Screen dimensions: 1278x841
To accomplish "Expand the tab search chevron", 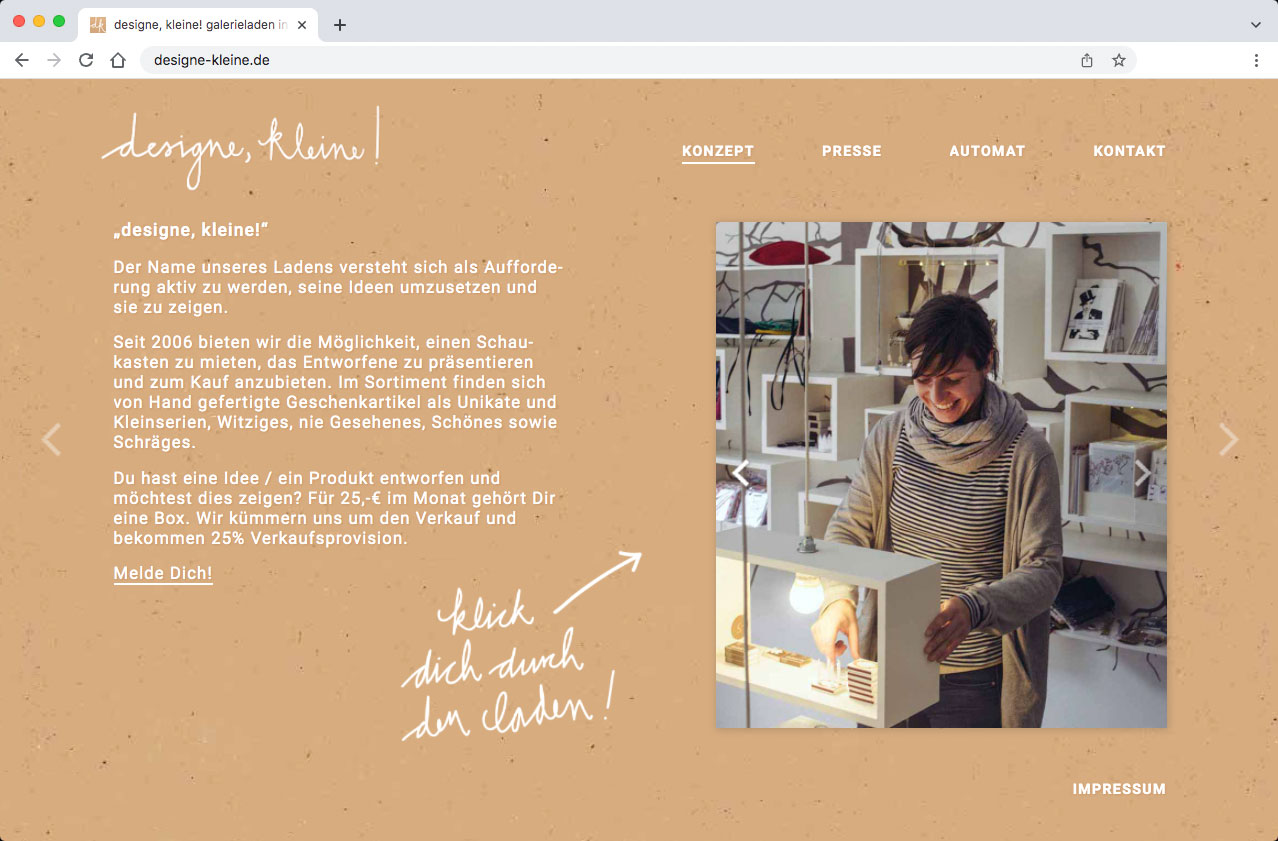I will tap(1256, 25).
